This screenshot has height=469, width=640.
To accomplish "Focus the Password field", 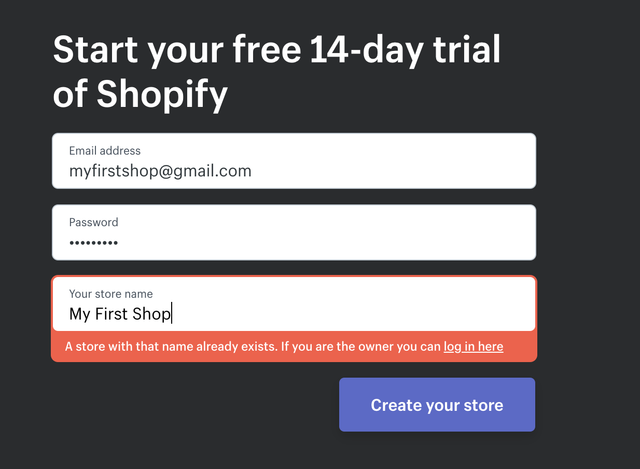I will click(293, 233).
